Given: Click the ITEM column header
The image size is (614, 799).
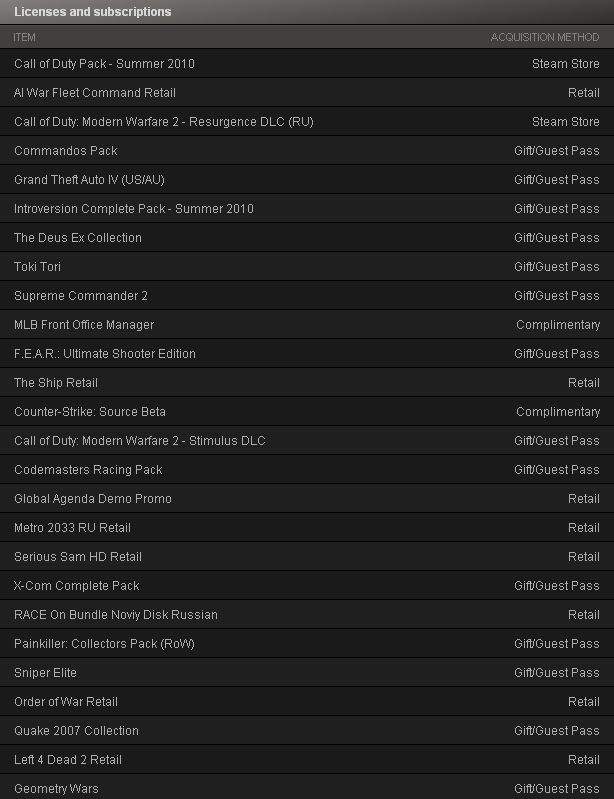Looking at the screenshot, I should click(24, 37).
